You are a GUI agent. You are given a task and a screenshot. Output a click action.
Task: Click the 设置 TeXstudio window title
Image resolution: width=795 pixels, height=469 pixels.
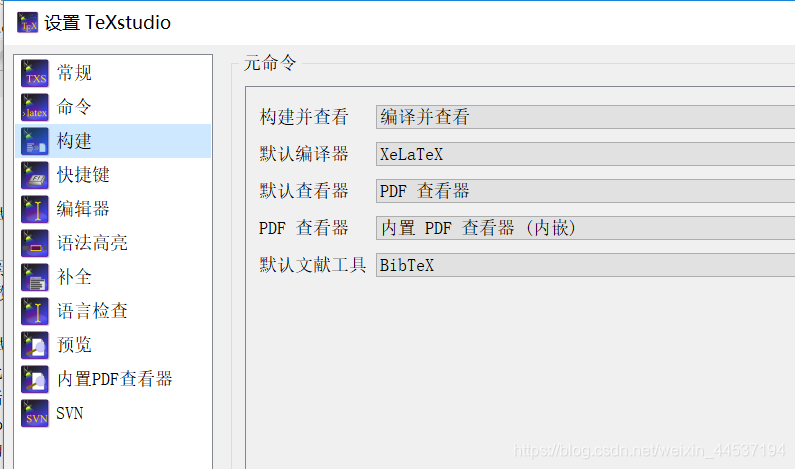107,23
